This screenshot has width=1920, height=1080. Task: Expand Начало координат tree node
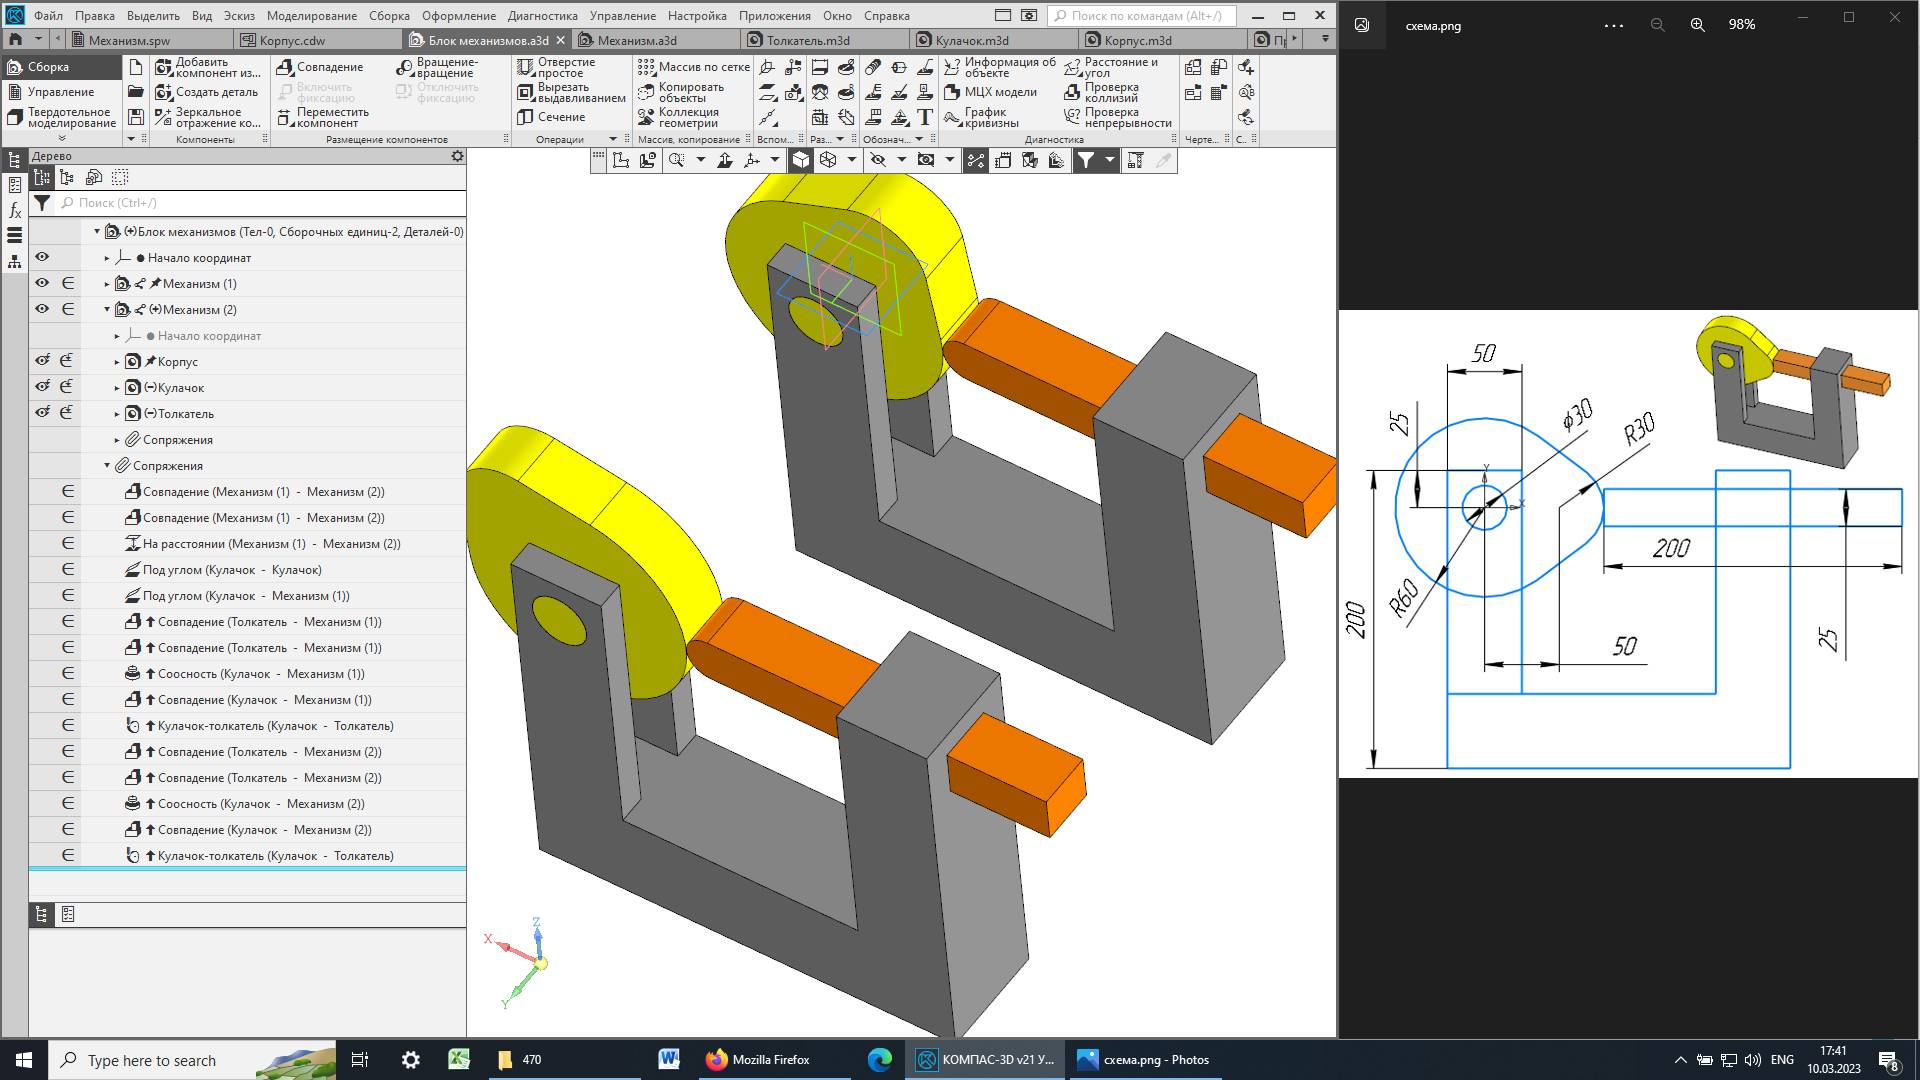tap(107, 258)
